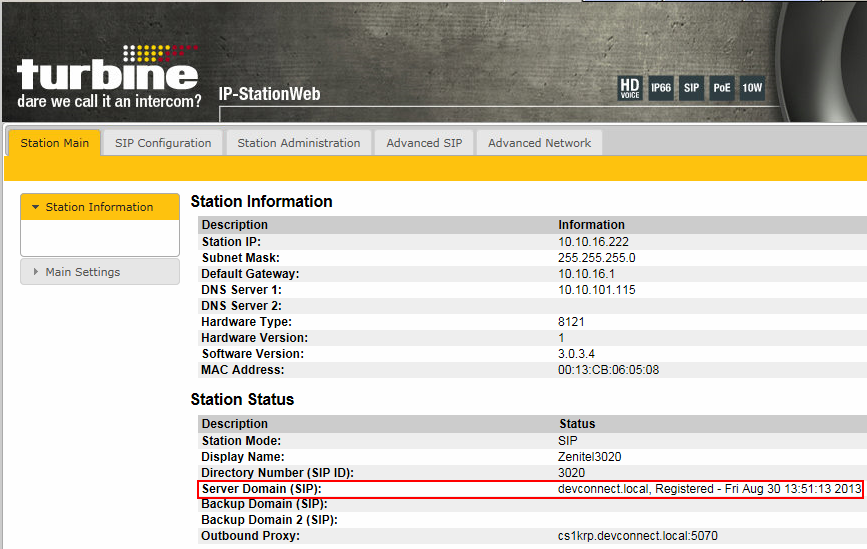Open the Station Administration tab
Screen dimensions: 867x549
point(299,143)
